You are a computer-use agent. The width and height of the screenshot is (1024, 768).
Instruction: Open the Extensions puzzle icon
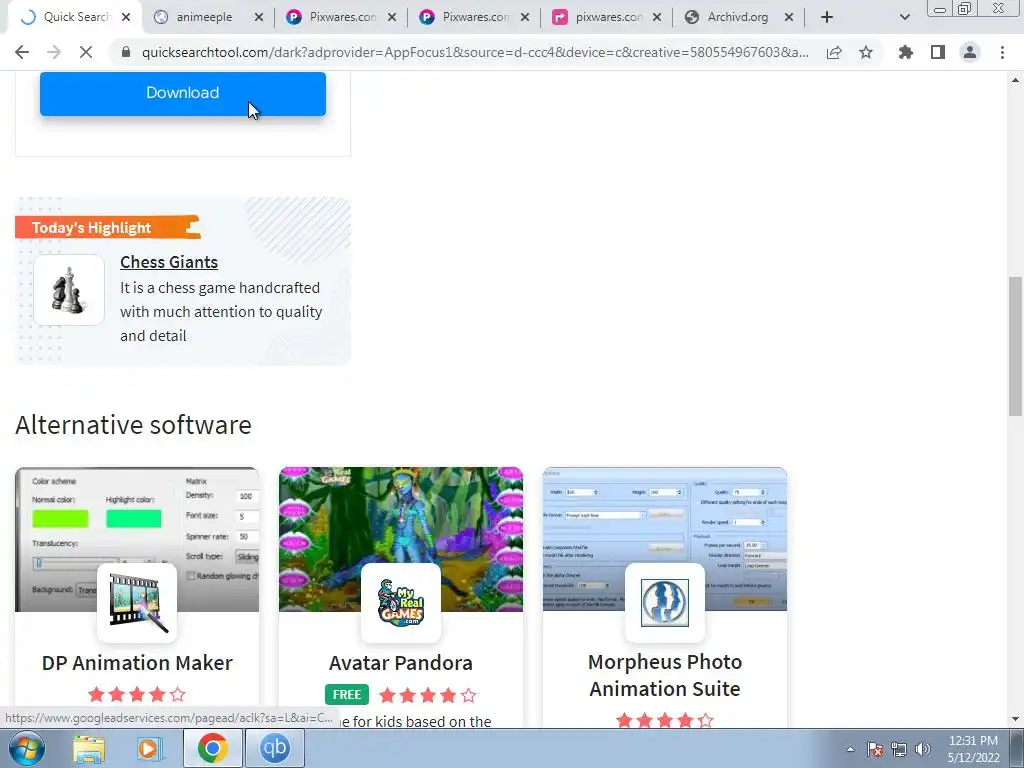[x=906, y=52]
